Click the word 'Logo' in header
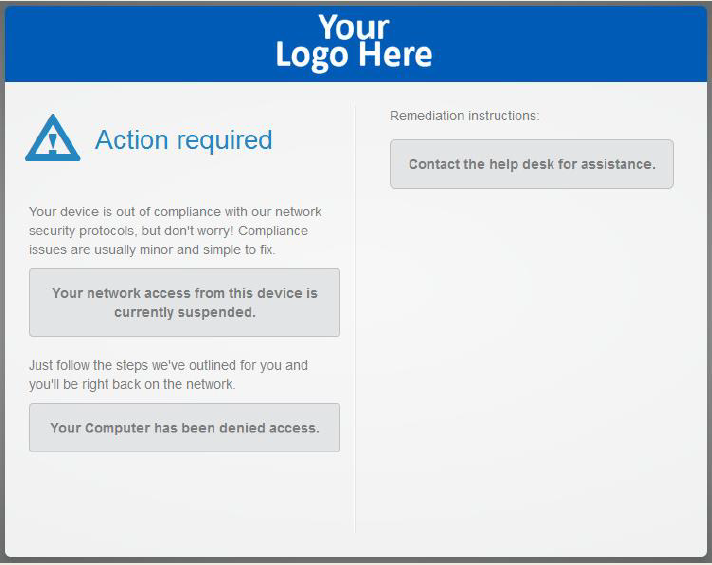712x565 pixels. (312, 56)
